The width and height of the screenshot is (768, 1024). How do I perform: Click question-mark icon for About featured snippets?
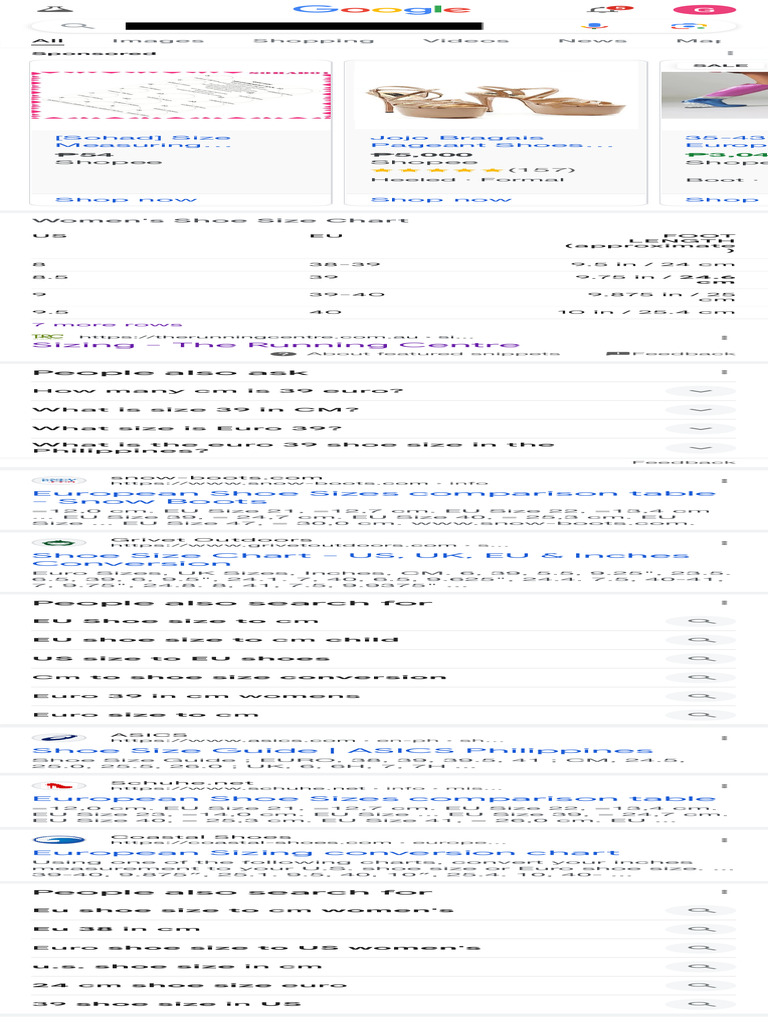coord(283,354)
